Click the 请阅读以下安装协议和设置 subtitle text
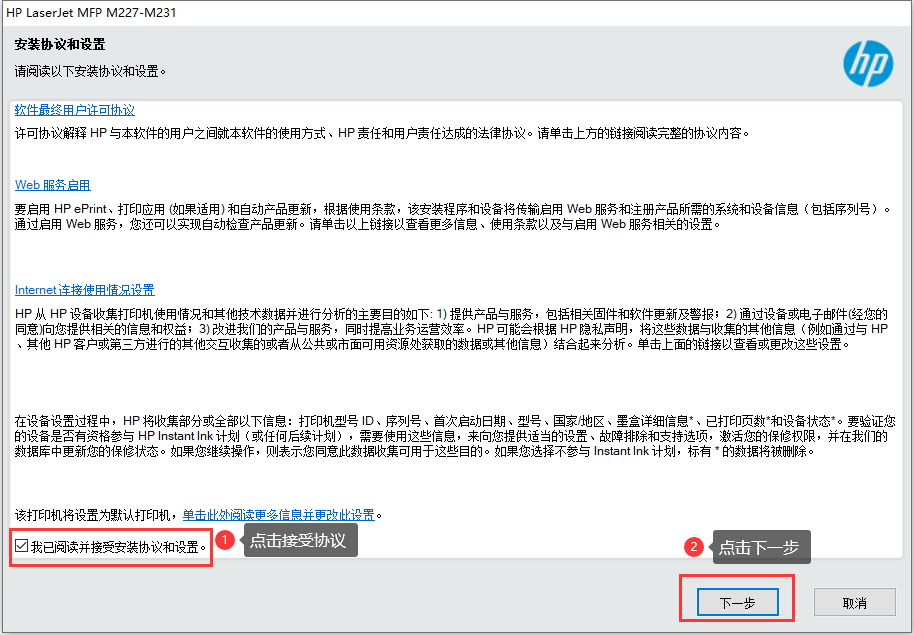The image size is (914, 635). click(90, 71)
